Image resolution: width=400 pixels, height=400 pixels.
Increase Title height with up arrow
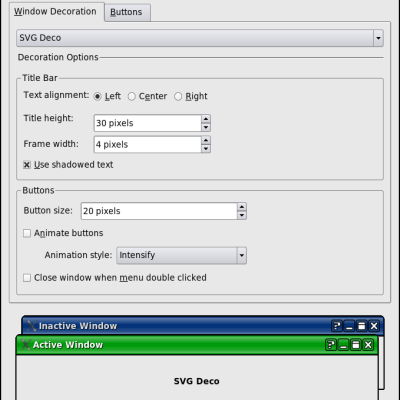[x=206, y=119]
